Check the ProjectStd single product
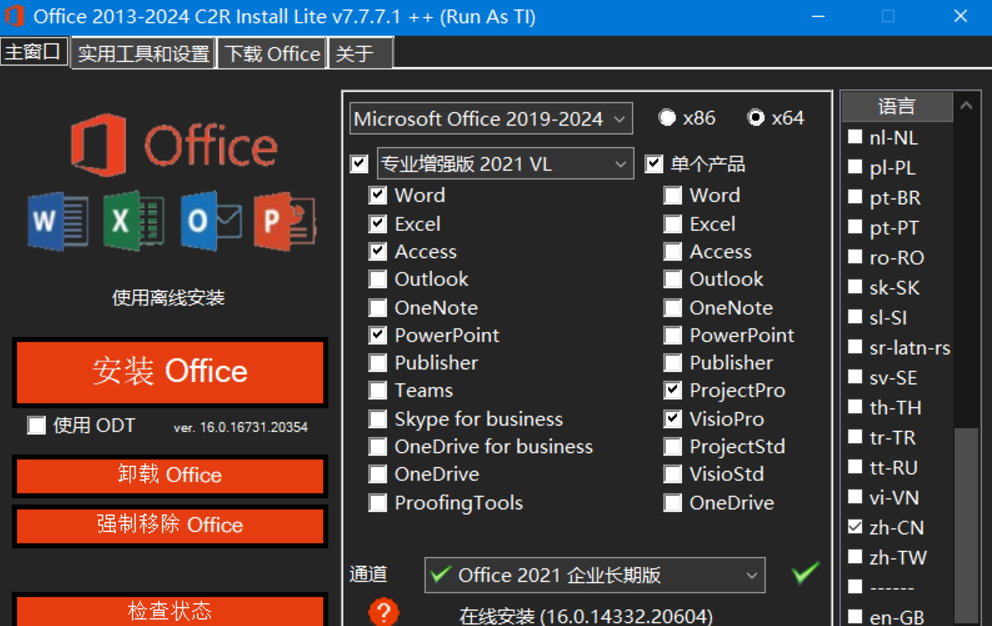 pos(673,446)
